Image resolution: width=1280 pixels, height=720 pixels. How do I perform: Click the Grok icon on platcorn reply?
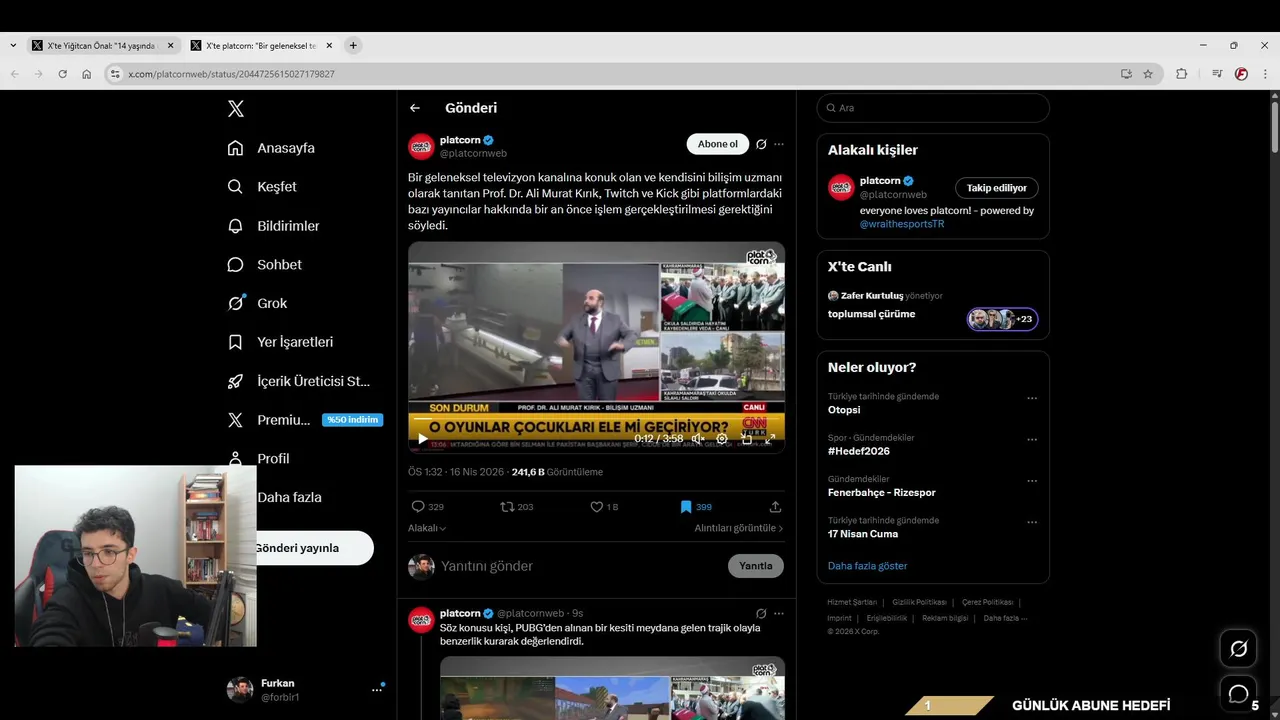[x=761, y=613]
